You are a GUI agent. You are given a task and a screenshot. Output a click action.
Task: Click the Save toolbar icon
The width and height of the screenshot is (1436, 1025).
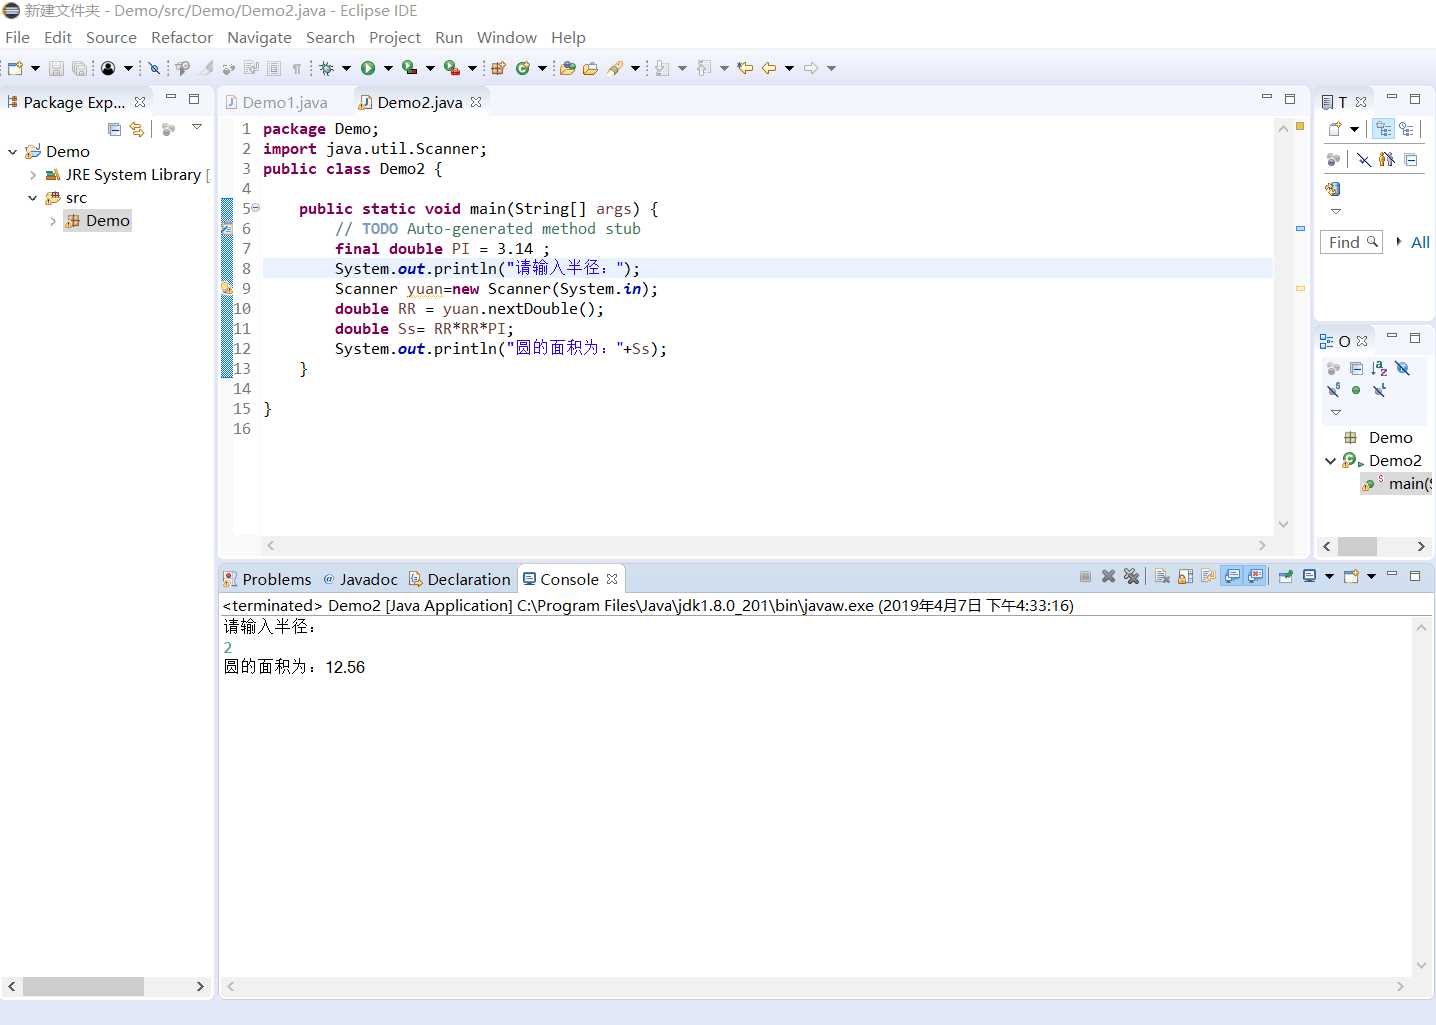pyautogui.click(x=56, y=68)
